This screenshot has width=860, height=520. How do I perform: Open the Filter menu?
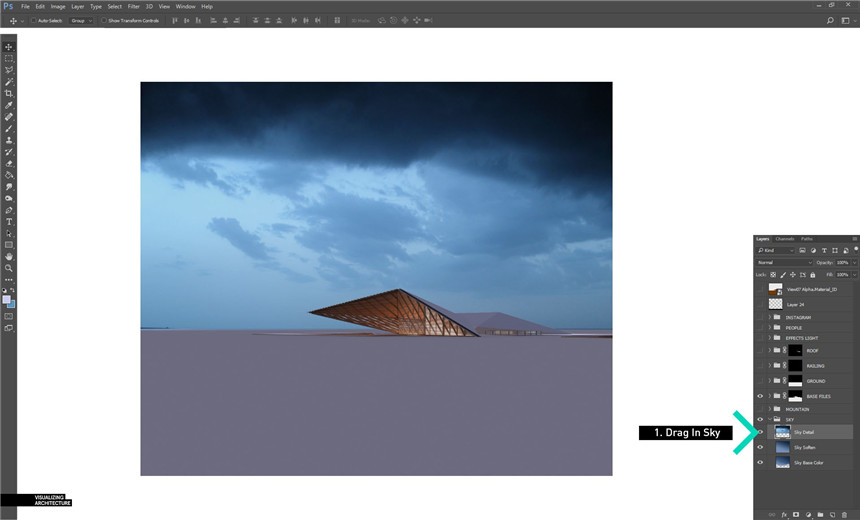[x=133, y=6]
